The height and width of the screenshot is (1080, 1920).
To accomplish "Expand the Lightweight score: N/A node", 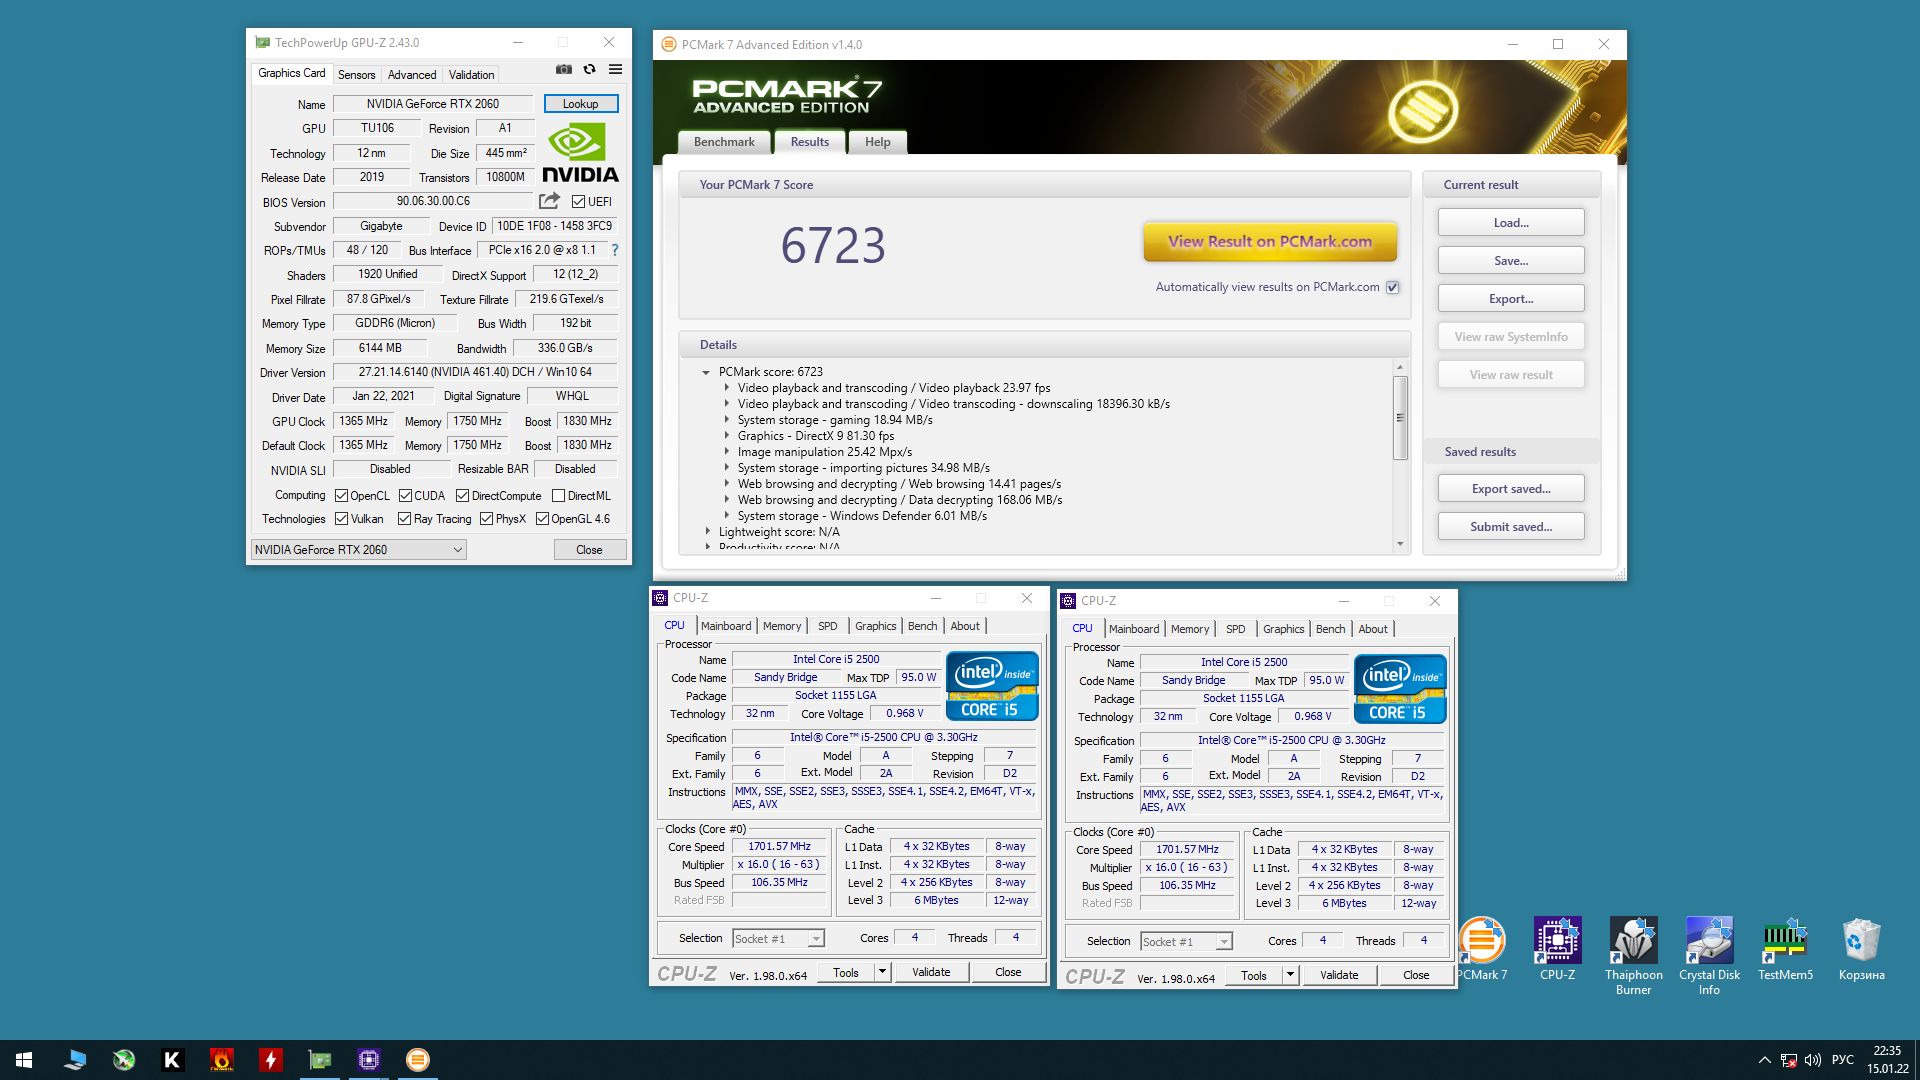I will click(706, 532).
